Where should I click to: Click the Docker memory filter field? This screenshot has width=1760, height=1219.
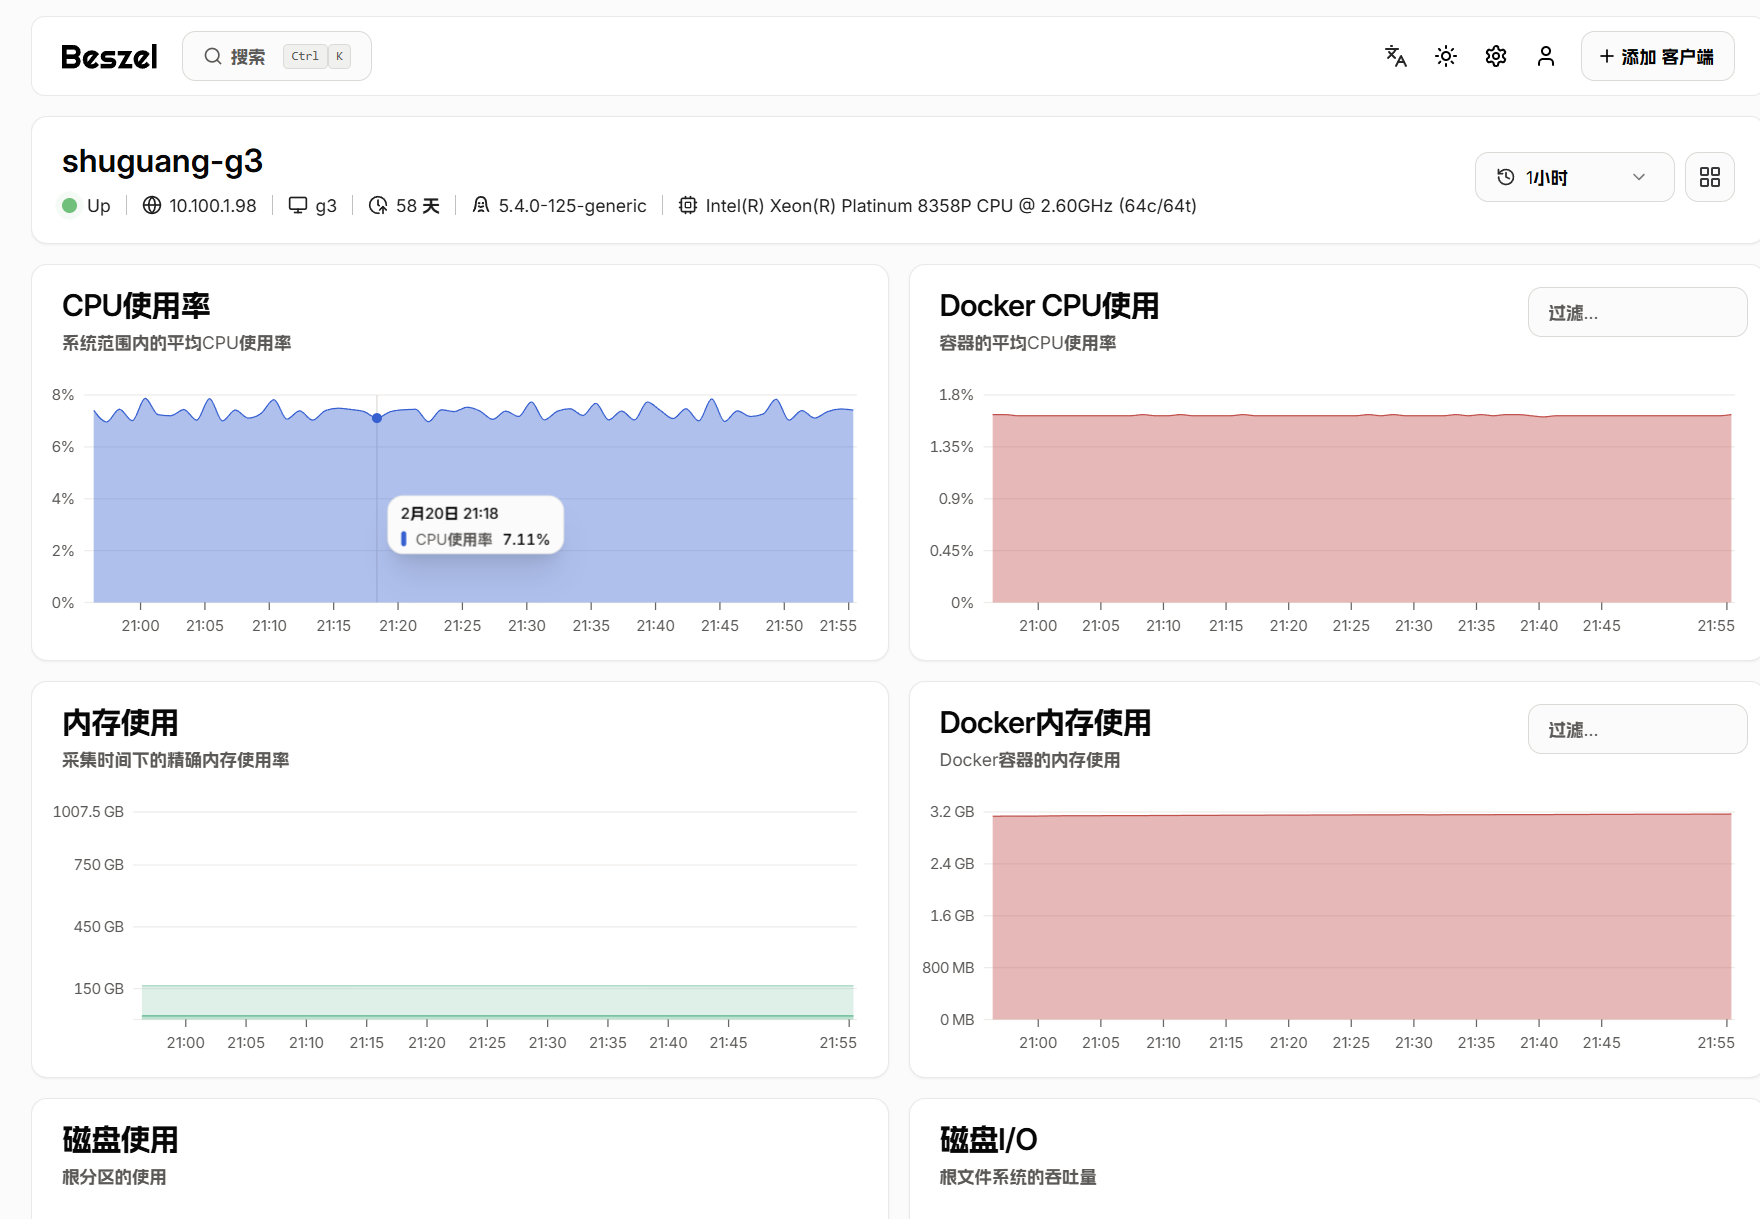coord(1636,730)
